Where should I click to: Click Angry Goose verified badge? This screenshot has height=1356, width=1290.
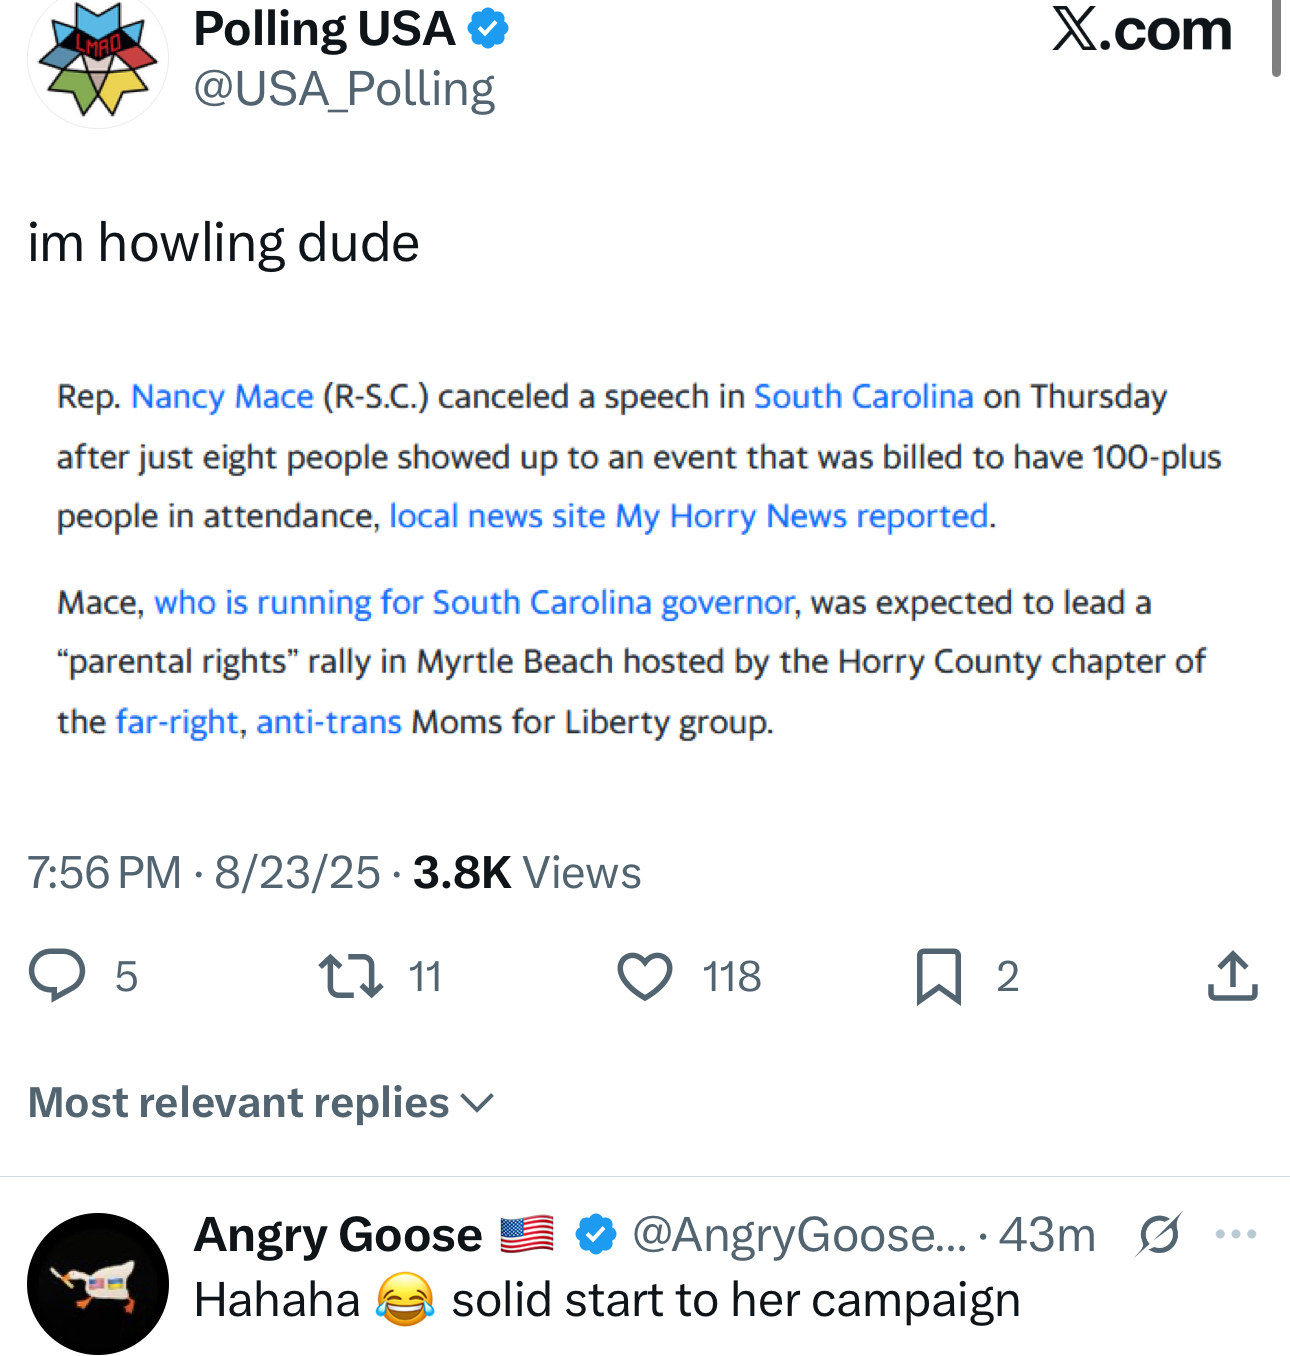(x=596, y=1235)
